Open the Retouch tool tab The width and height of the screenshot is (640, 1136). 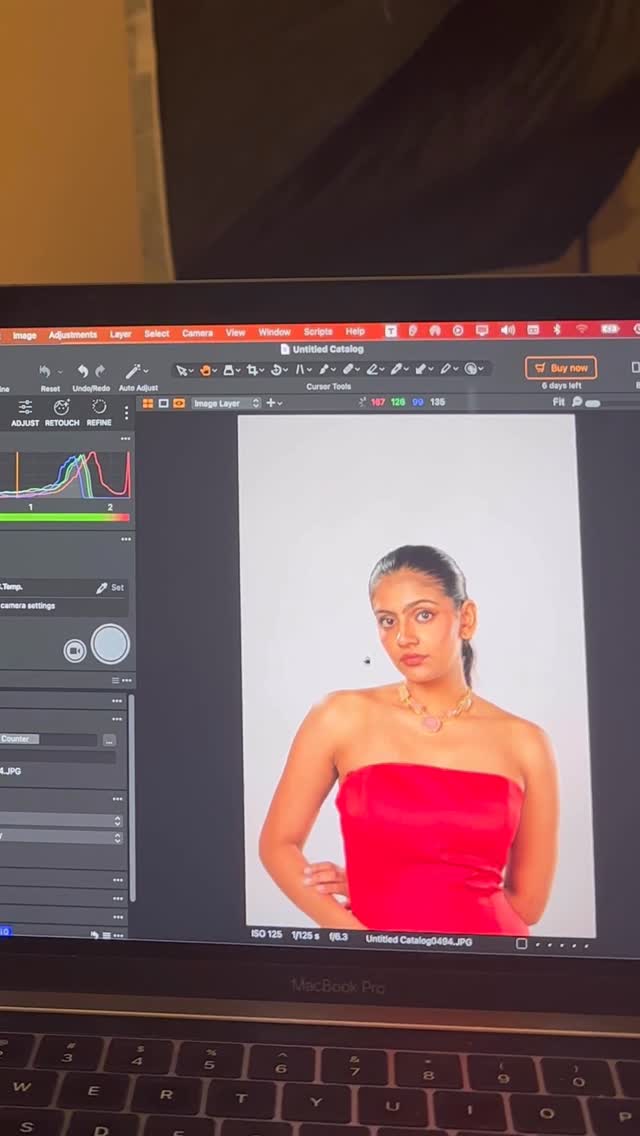click(62, 411)
